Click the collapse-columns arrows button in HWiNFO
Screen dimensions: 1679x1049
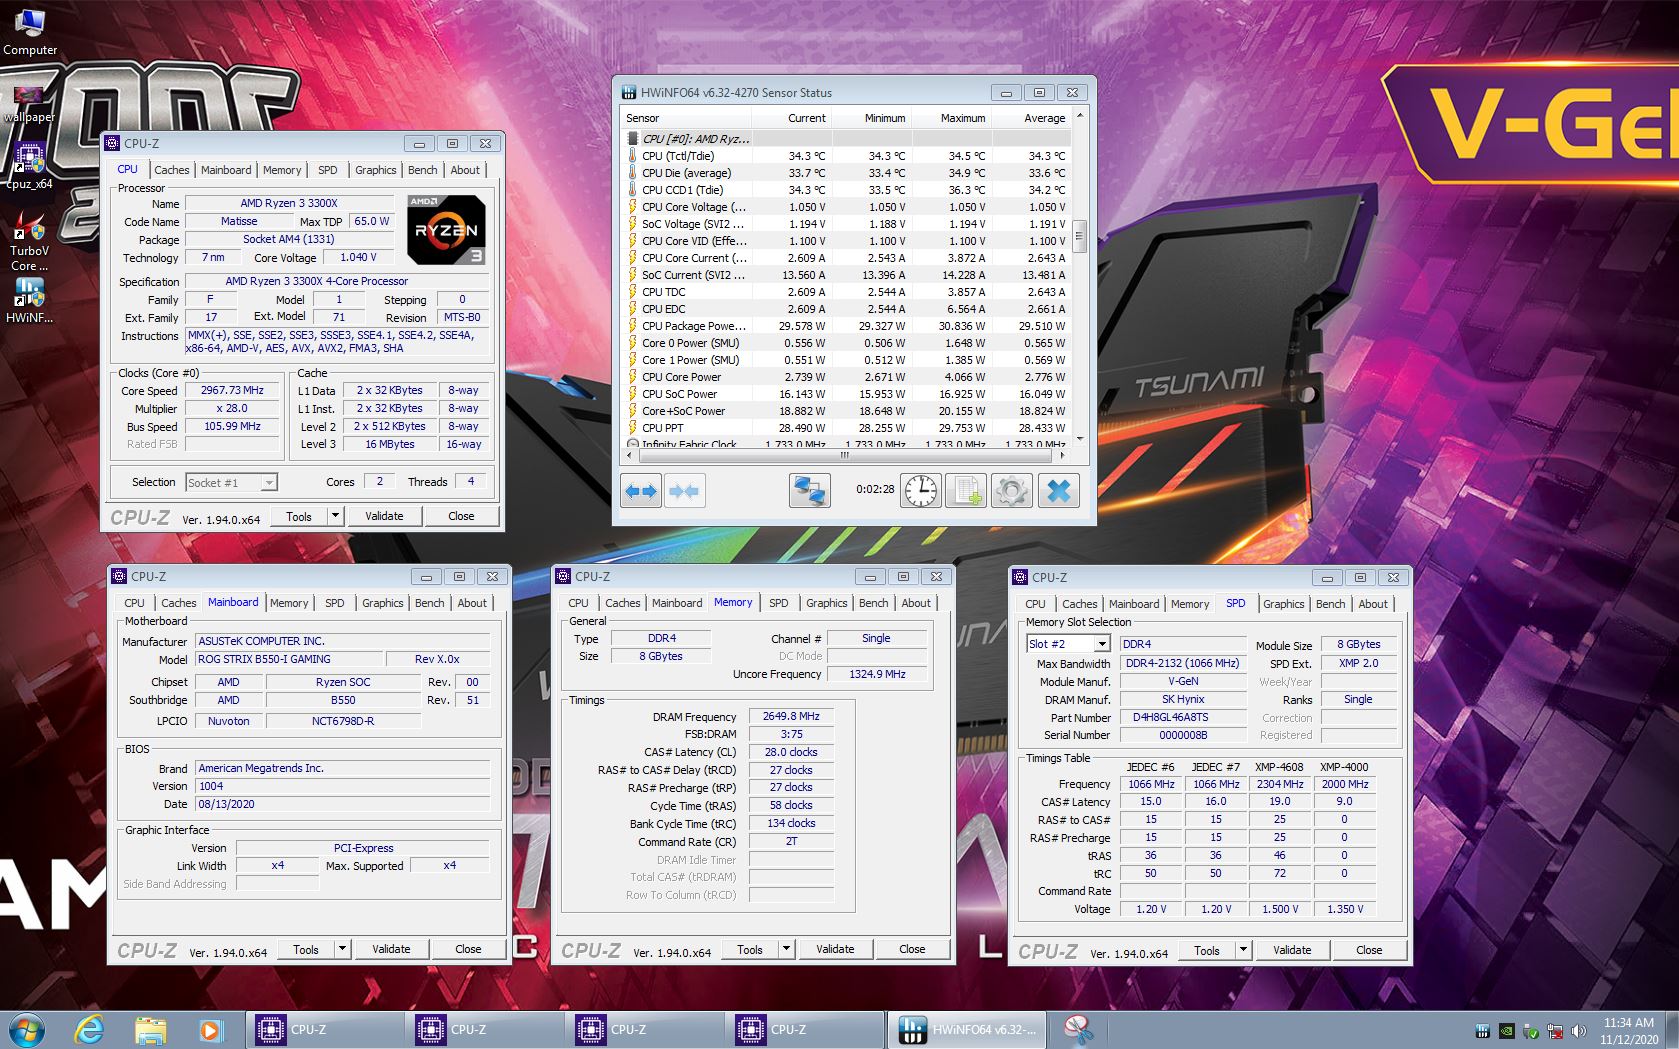pos(684,490)
